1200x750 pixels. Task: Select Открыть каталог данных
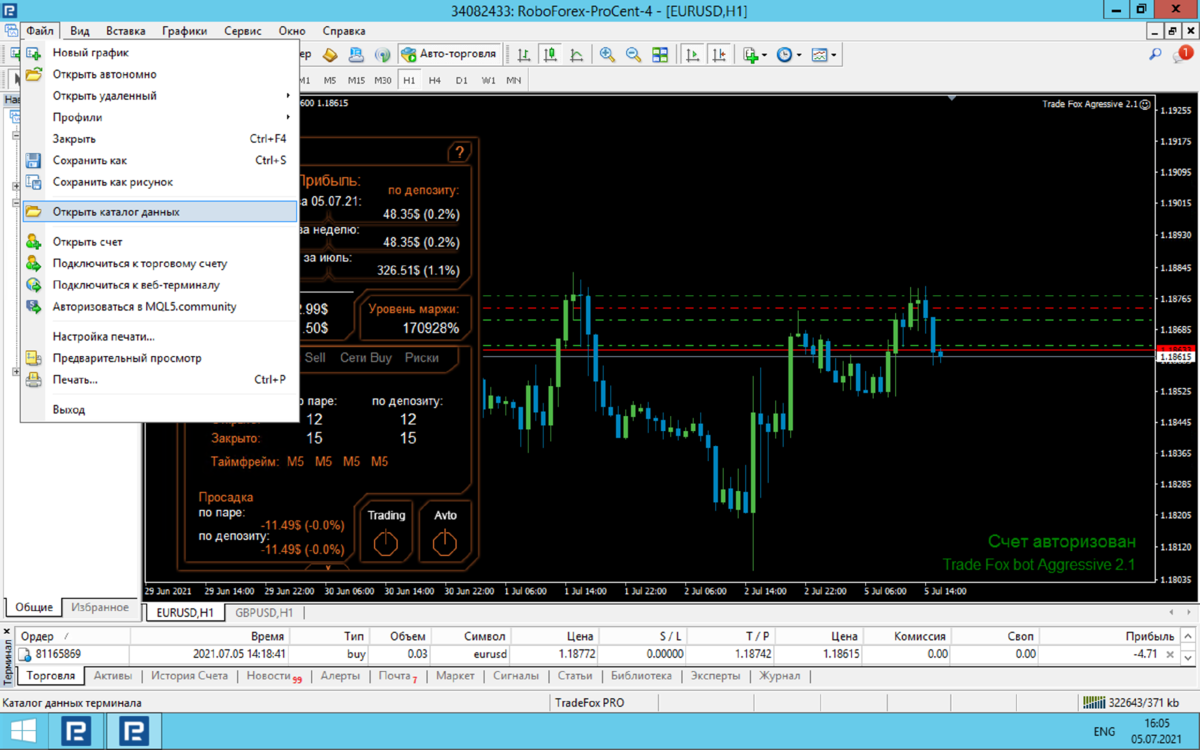point(160,212)
